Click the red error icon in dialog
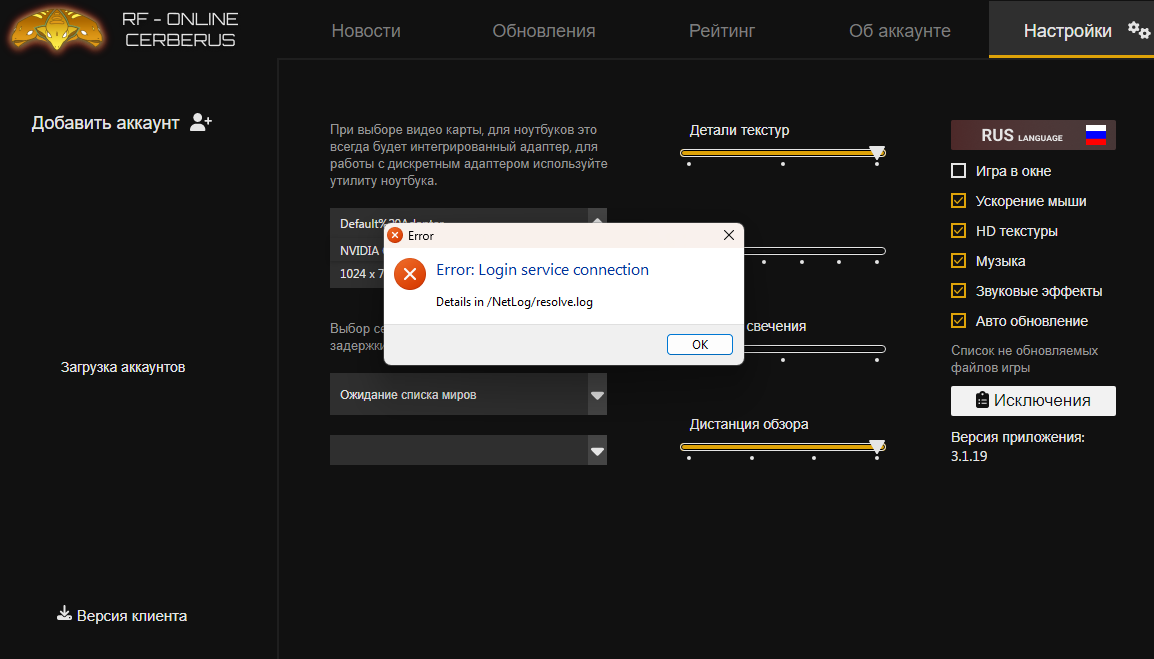Image resolution: width=1154 pixels, height=659 pixels. (410, 274)
